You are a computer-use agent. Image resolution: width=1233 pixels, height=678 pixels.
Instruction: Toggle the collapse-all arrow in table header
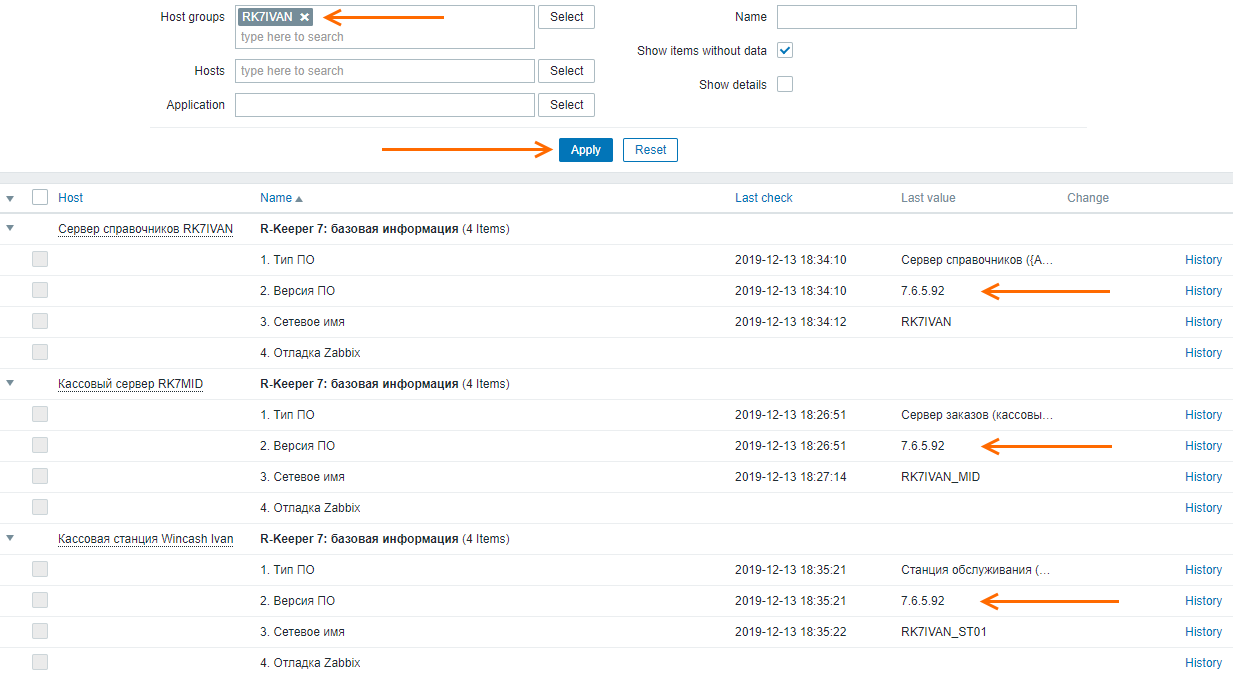click(x=10, y=198)
